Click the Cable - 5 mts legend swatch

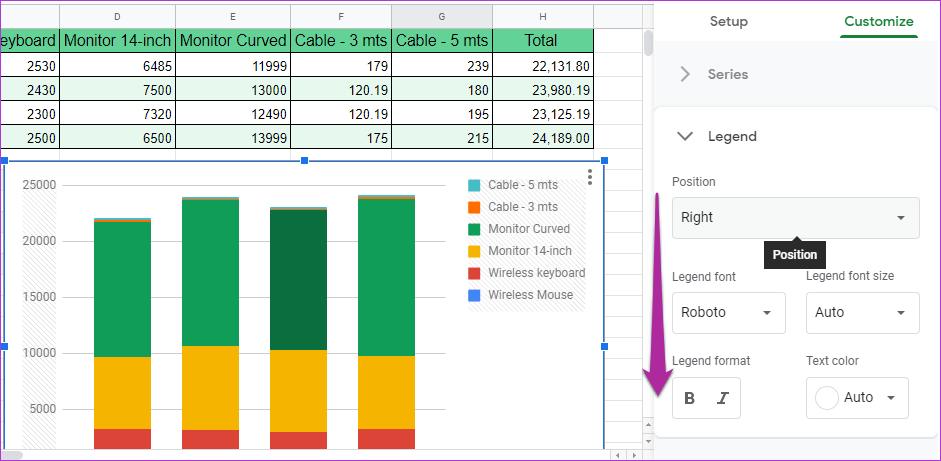[x=475, y=185]
